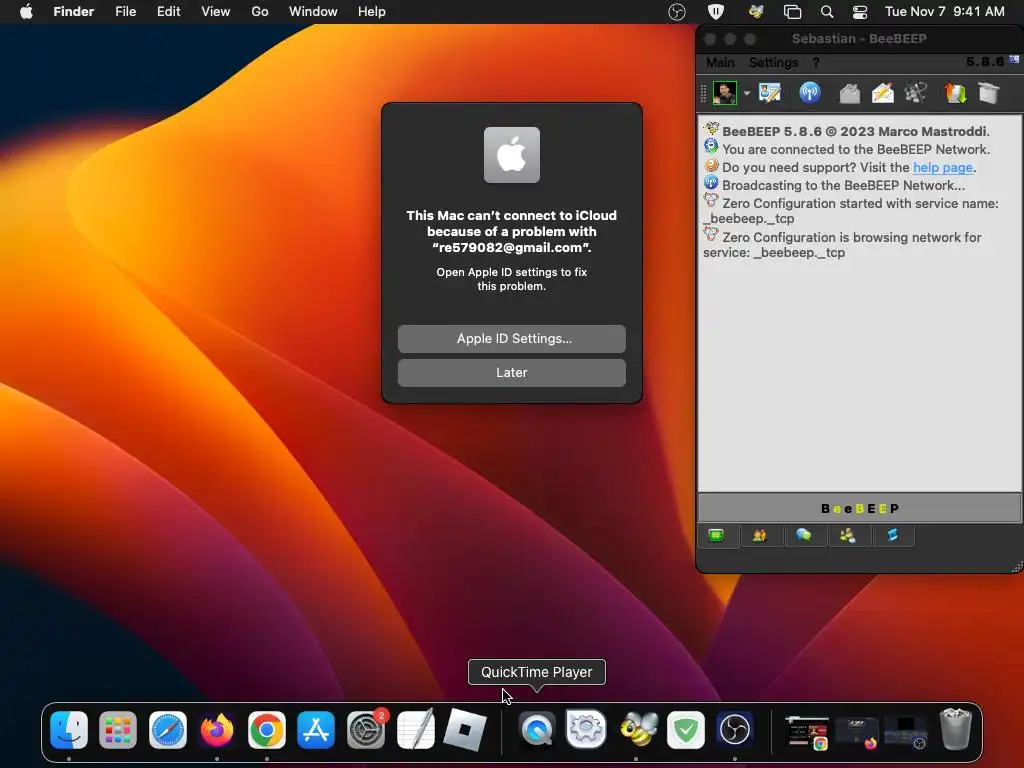Open Control Center in menu bar
This screenshot has width=1024, height=768.
pyautogui.click(x=860, y=11)
